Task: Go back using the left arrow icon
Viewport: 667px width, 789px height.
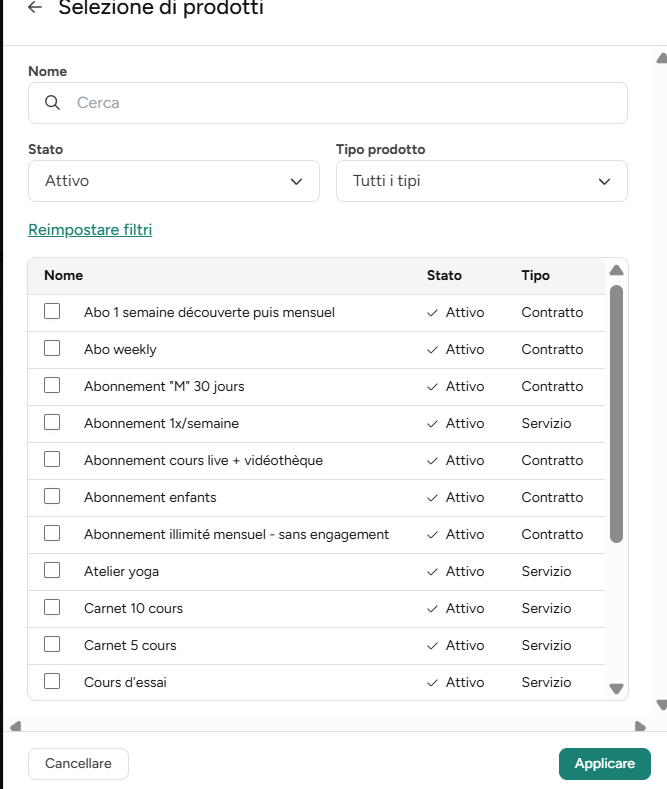Action: [35, 7]
